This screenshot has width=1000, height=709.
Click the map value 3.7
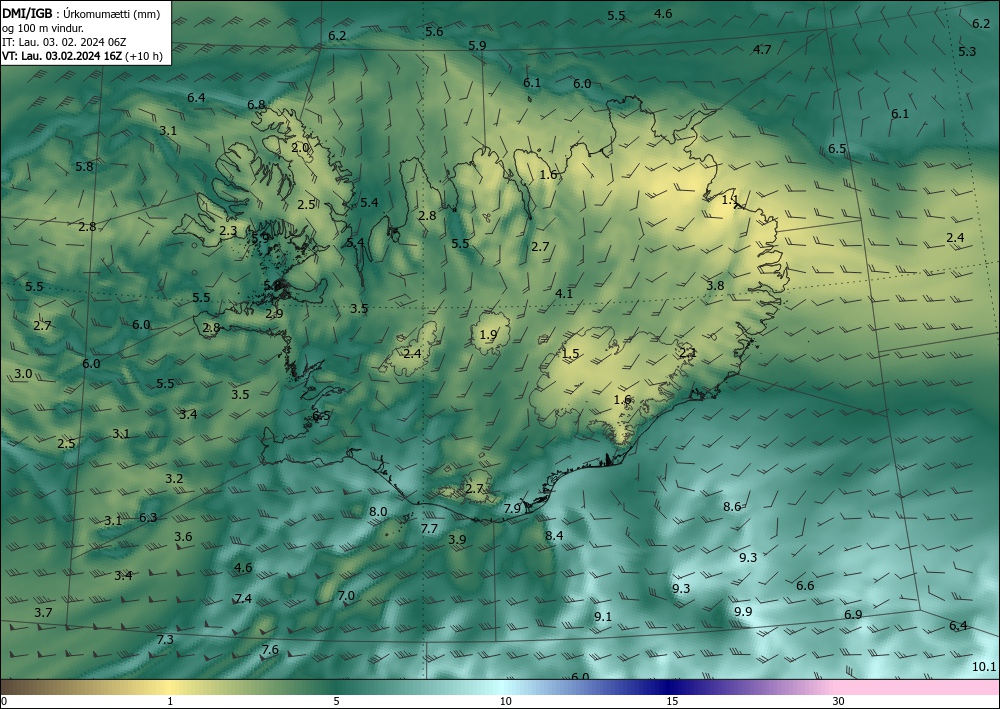pyautogui.click(x=43, y=613)
